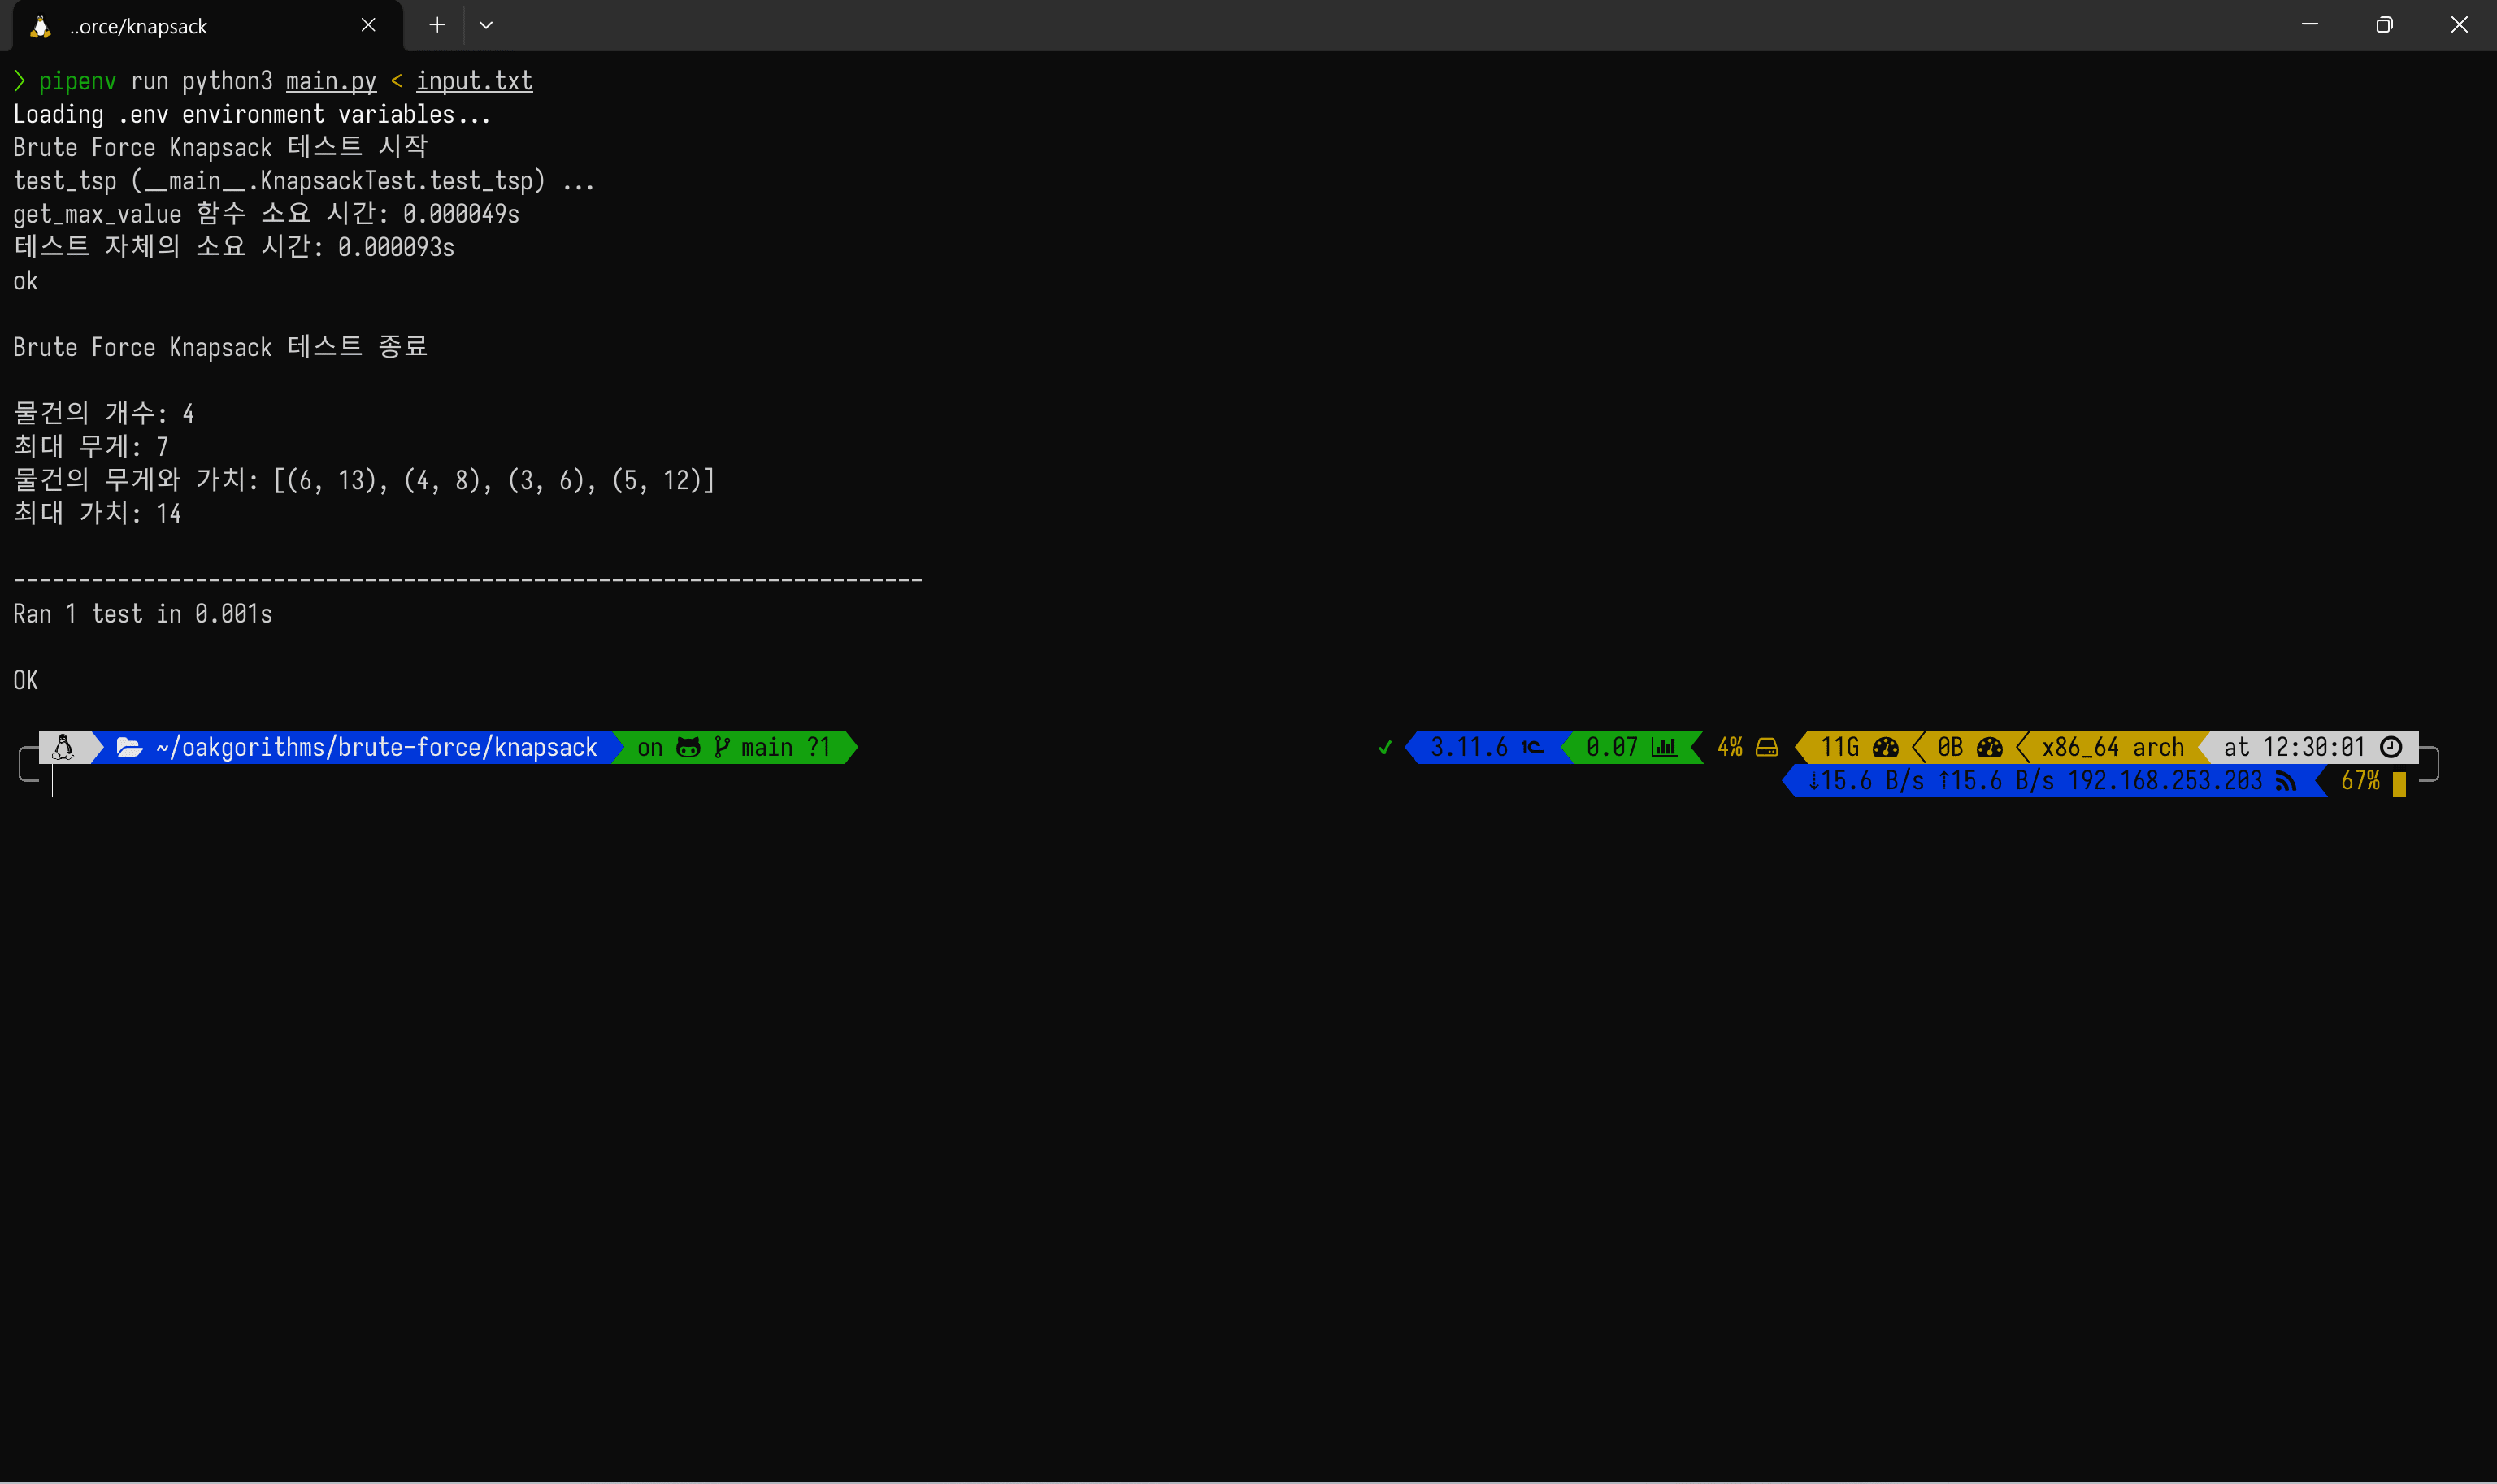Click the green checkmark status icon
This screenshot has height=1484, width=2497.
(x=1385, y=747)
